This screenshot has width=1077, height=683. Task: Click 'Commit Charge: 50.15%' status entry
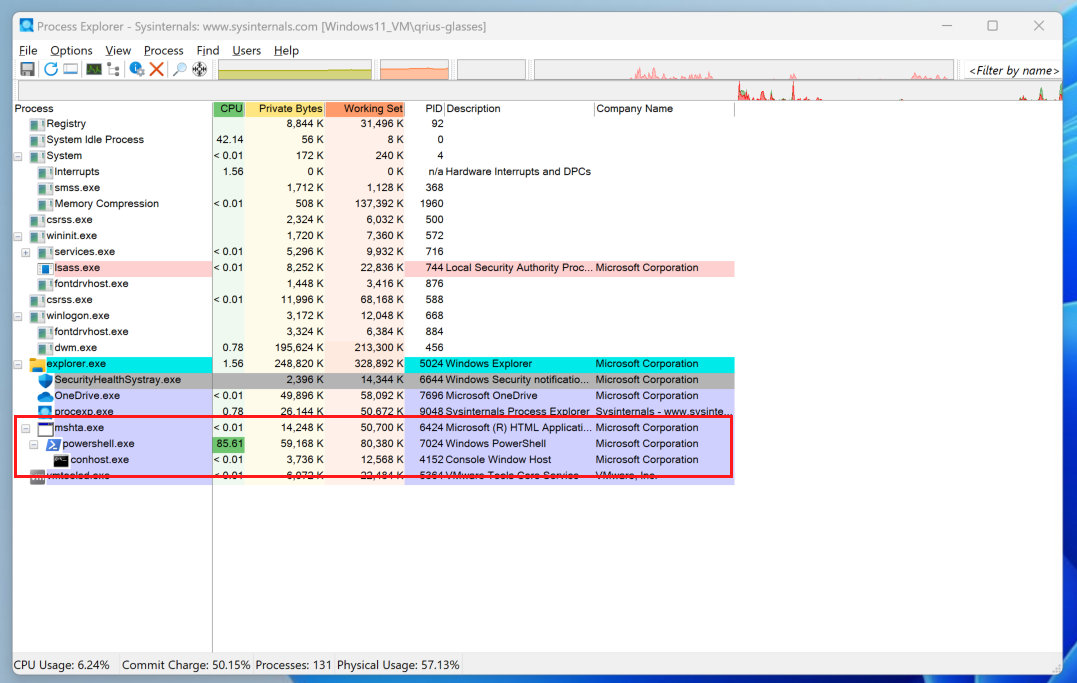coord(186,666)
